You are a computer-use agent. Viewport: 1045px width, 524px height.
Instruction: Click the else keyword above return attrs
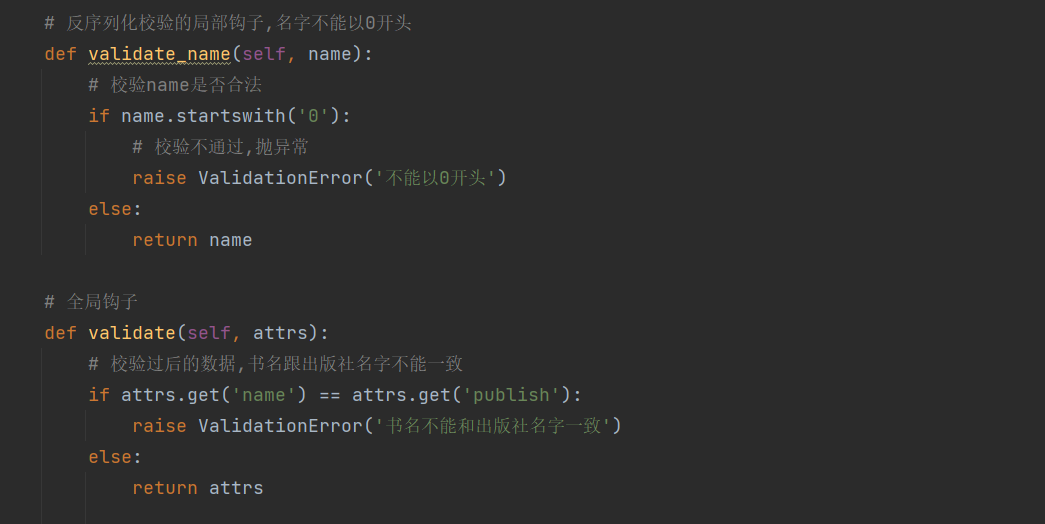coord(110,457)
